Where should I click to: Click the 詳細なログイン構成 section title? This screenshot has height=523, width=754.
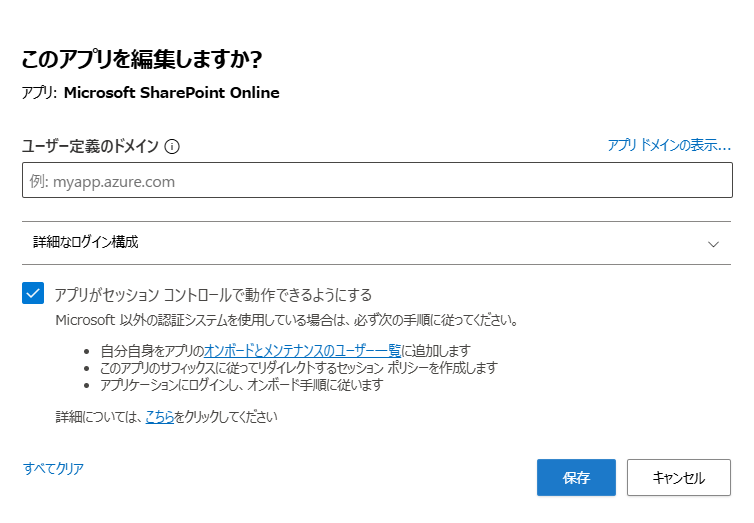tap(85, 242)
